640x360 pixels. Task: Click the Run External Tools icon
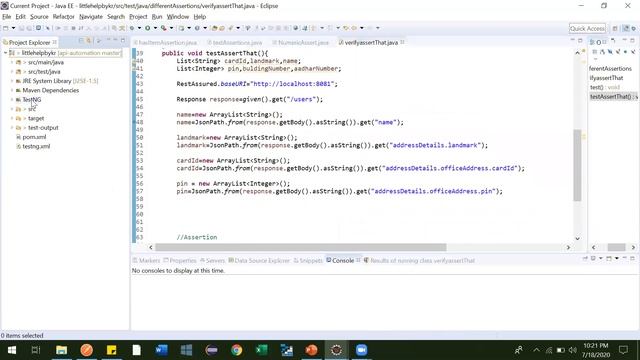(164, 28)
